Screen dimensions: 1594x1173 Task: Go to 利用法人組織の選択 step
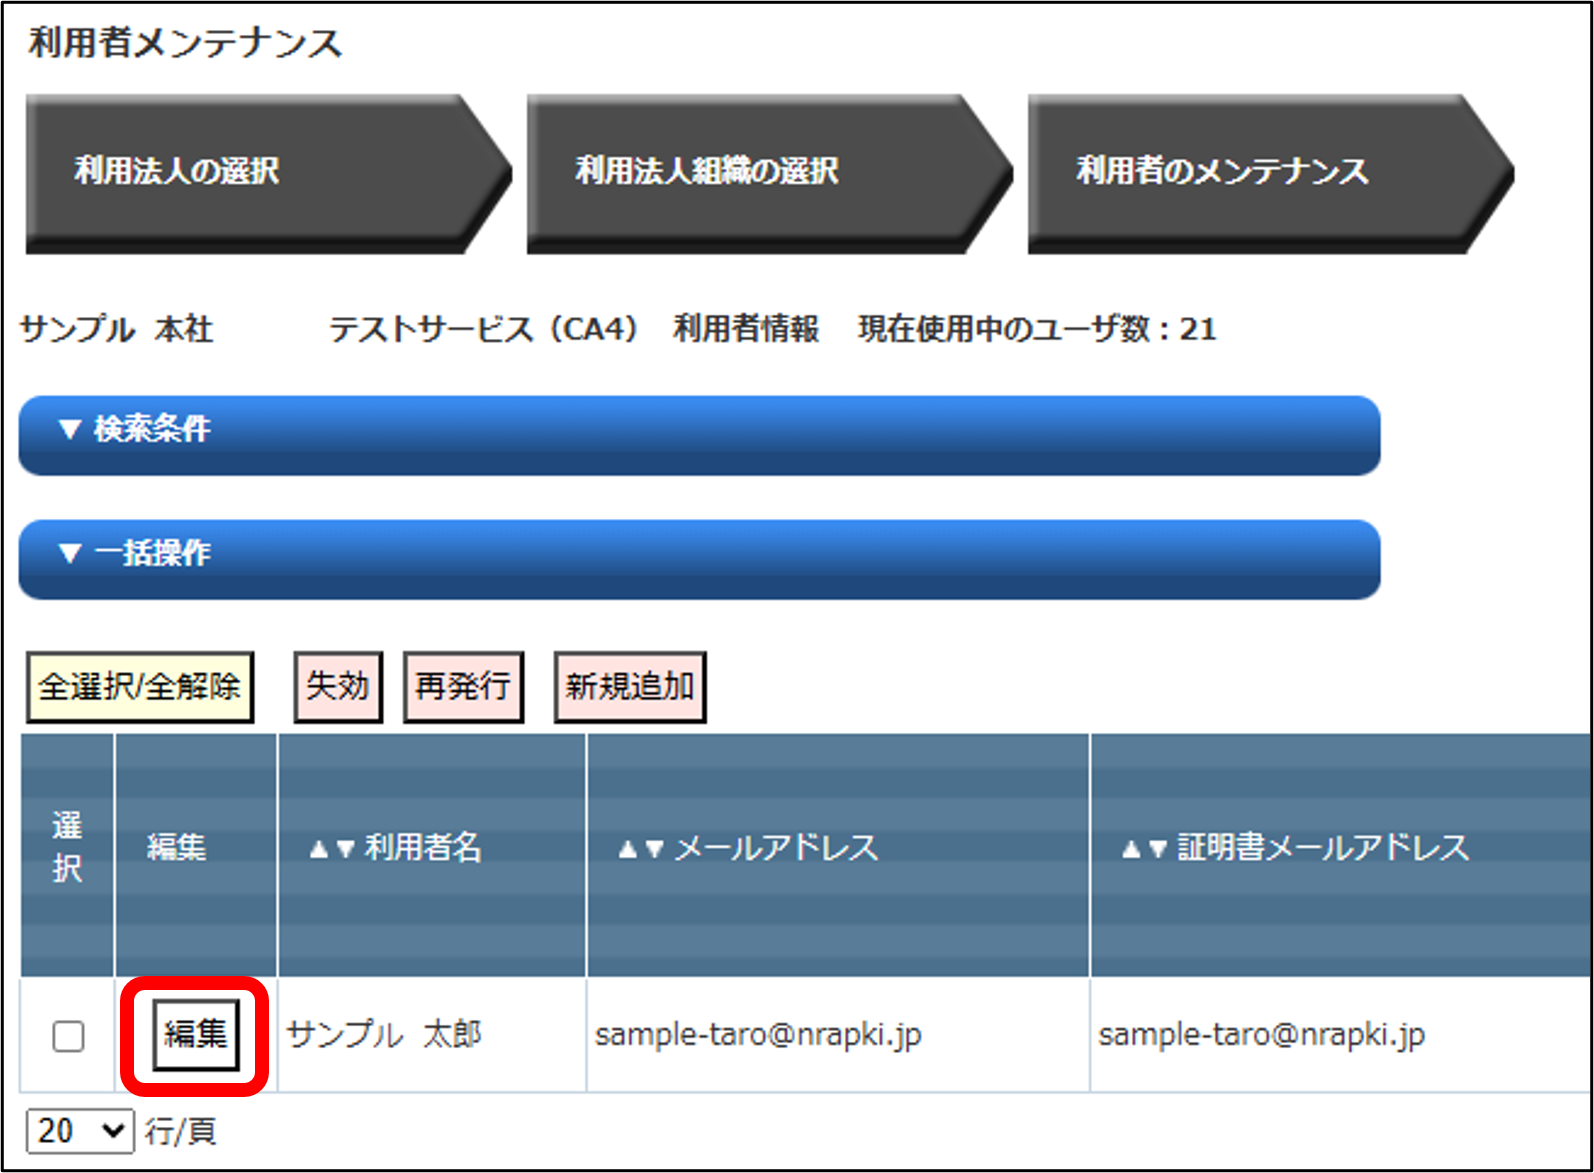760,173
